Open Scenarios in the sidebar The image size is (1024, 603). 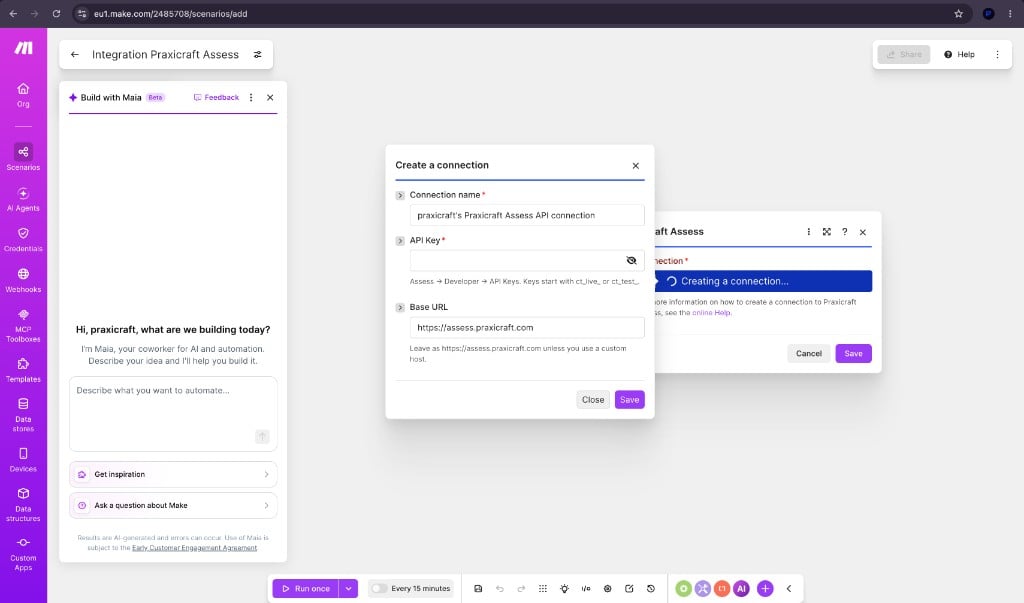click(x=23, y=157)
